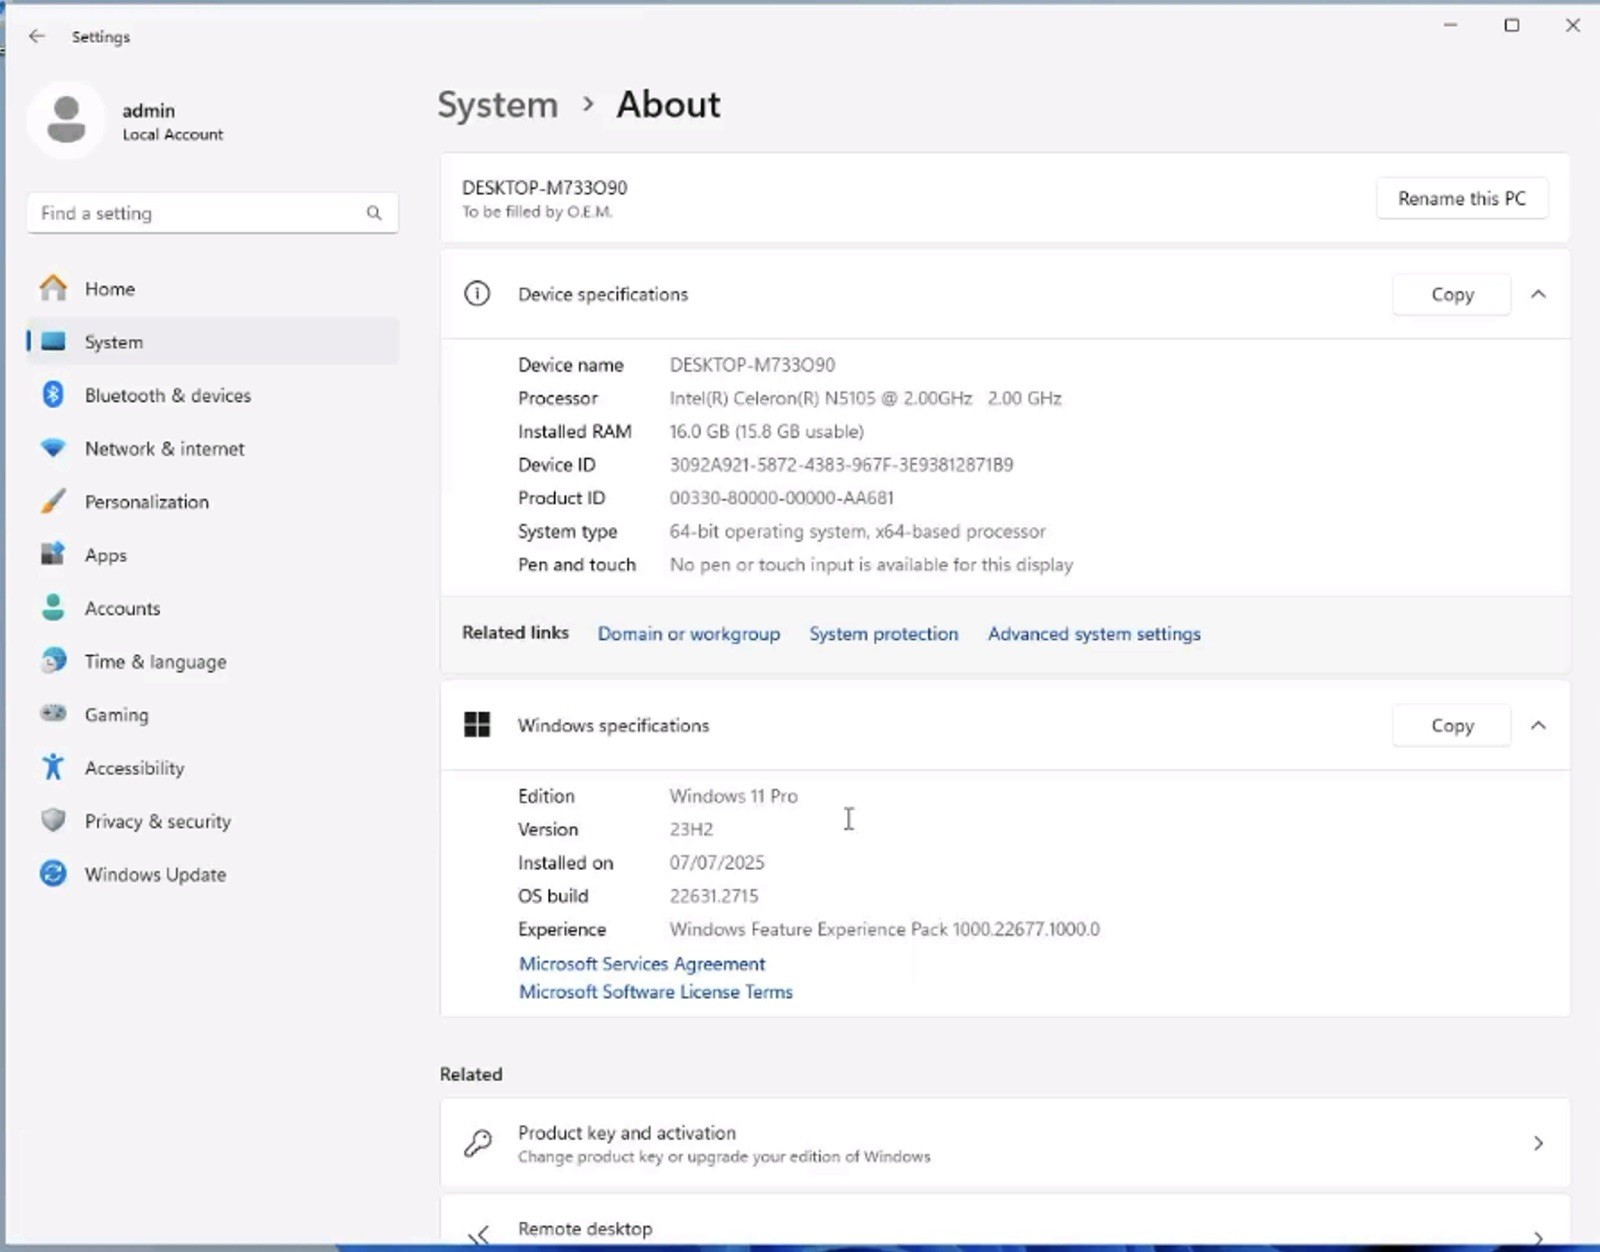Image resolution: width=1600 pixels, height=1252 pixels.
Task: Click the Installed RAM 16.0 GB value
Action: coord(766,432)
